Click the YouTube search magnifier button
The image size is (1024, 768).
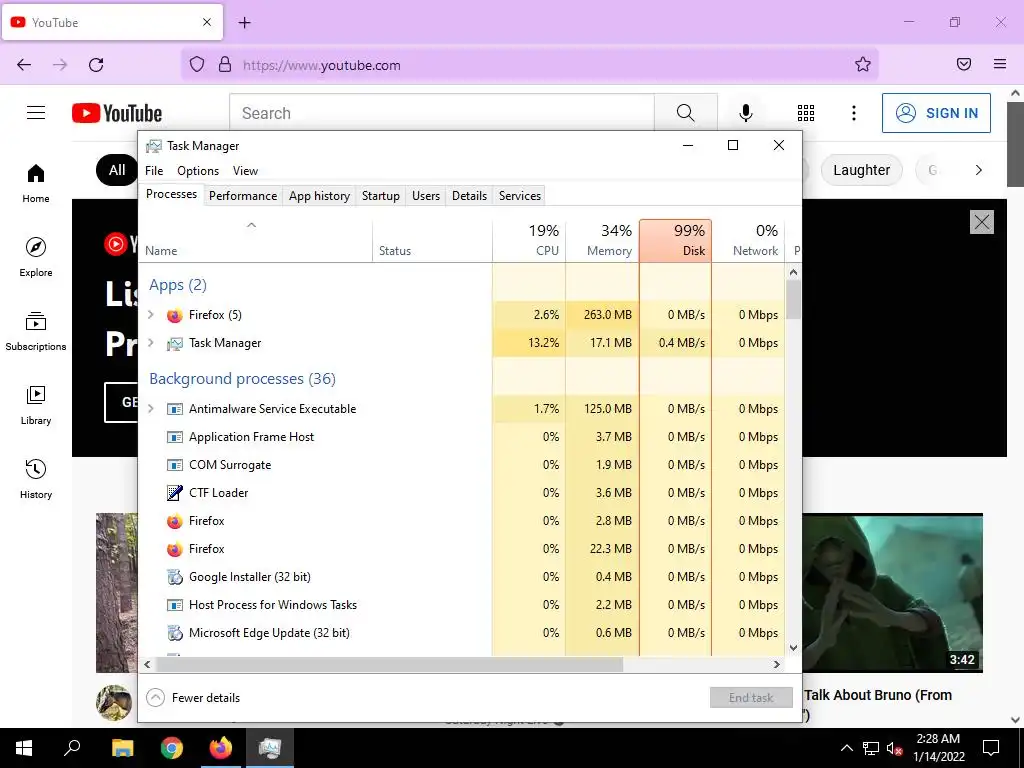(x=685, y=113)
